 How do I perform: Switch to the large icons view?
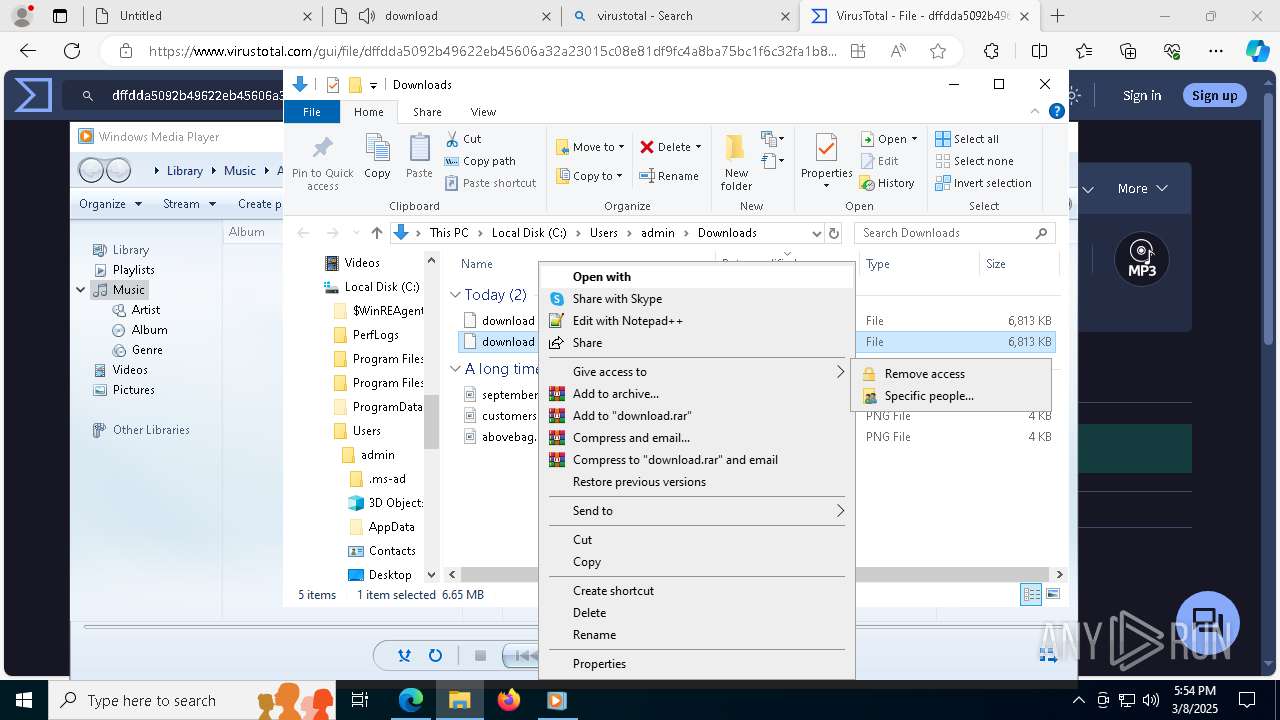click(1052, 595)
